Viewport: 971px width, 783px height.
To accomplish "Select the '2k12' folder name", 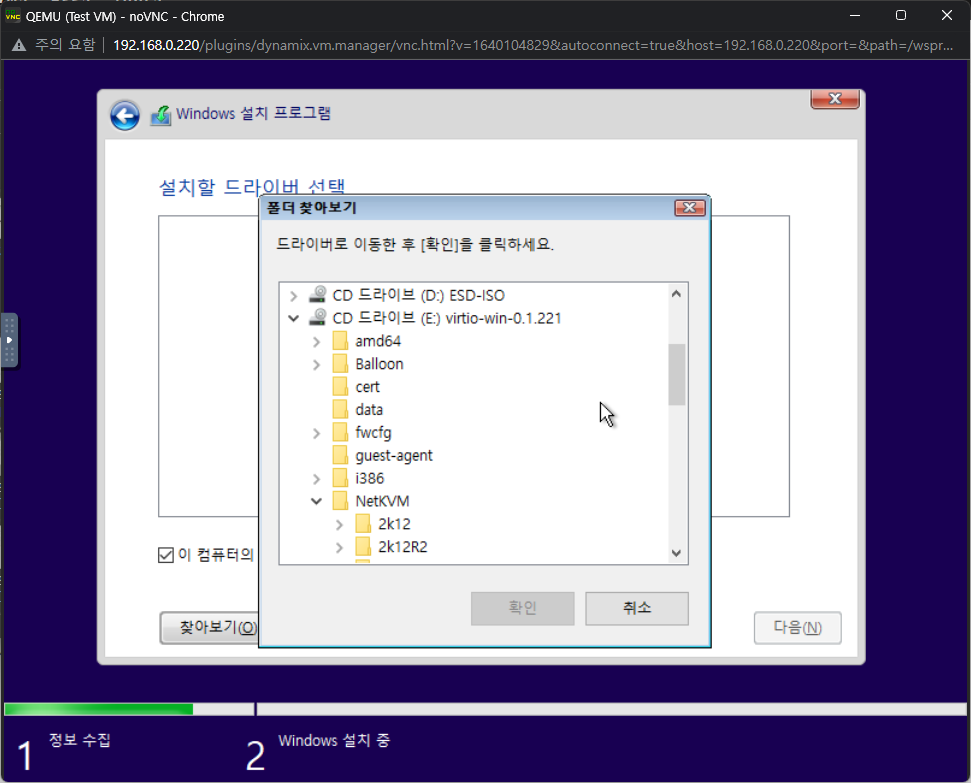I will tap(394, 524).
